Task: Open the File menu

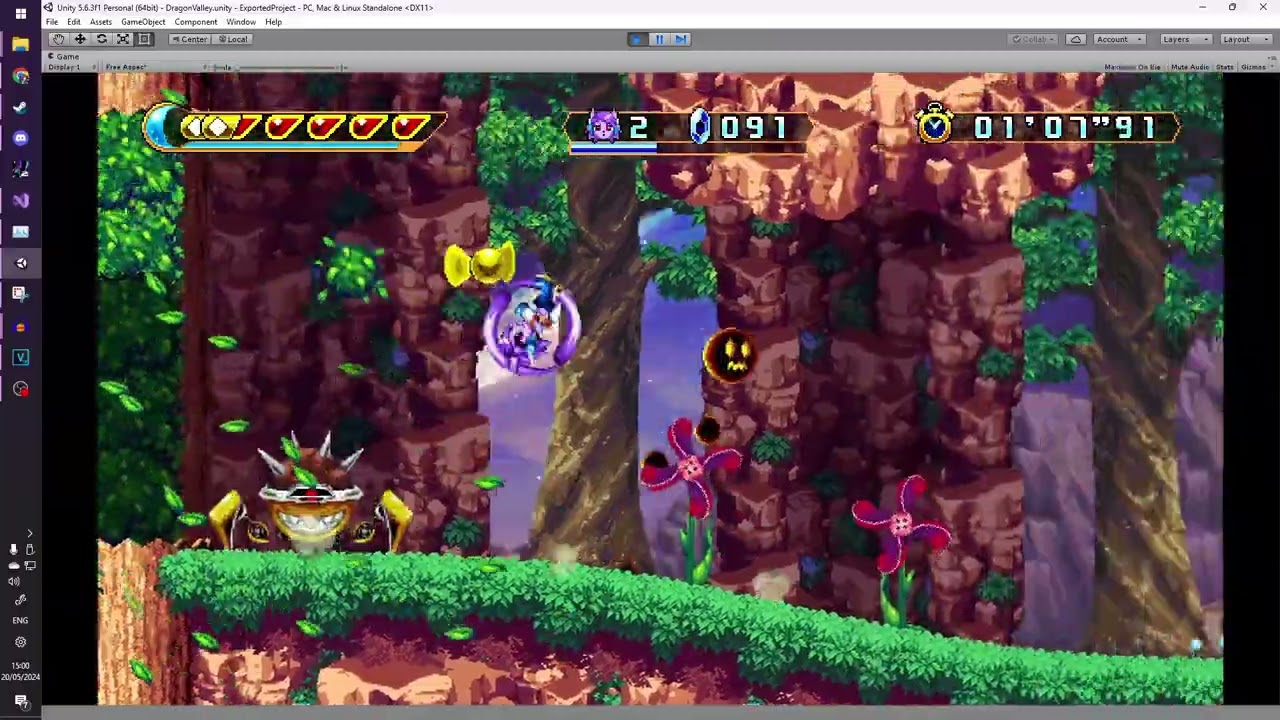Action: (52, 22)
